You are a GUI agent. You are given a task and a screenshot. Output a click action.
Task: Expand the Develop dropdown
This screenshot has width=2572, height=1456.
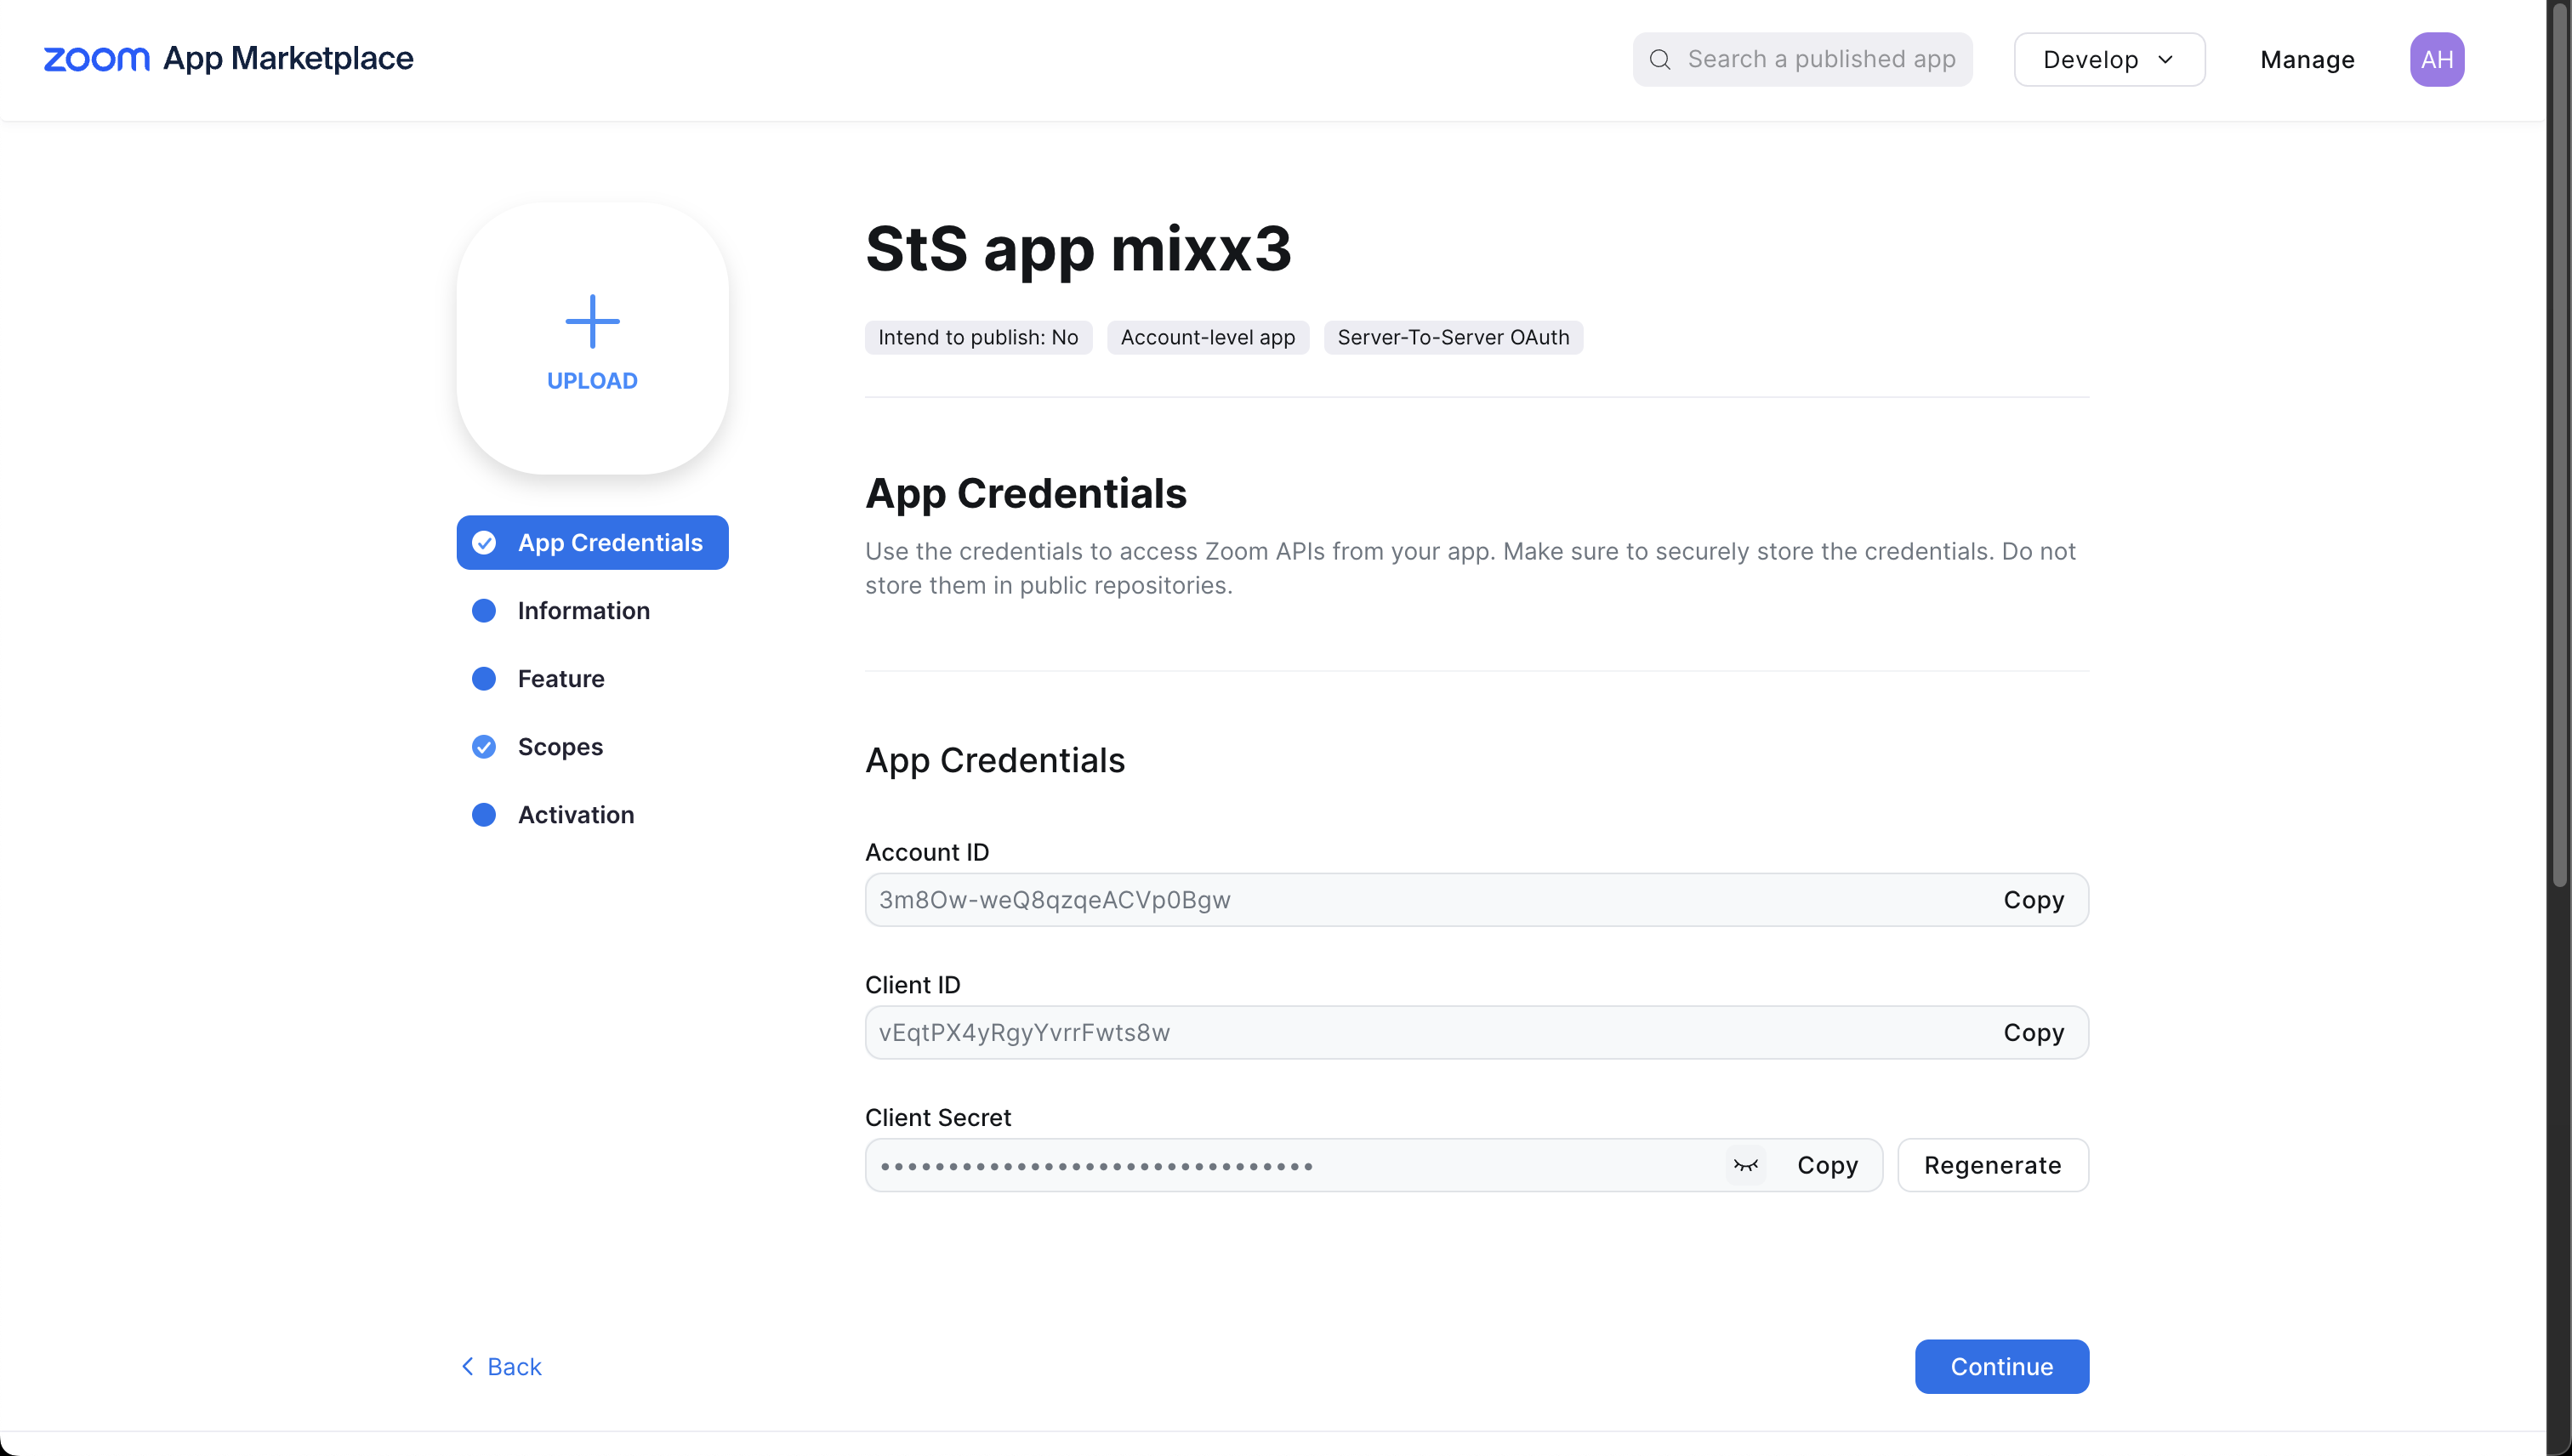(x=2109, y=60)
